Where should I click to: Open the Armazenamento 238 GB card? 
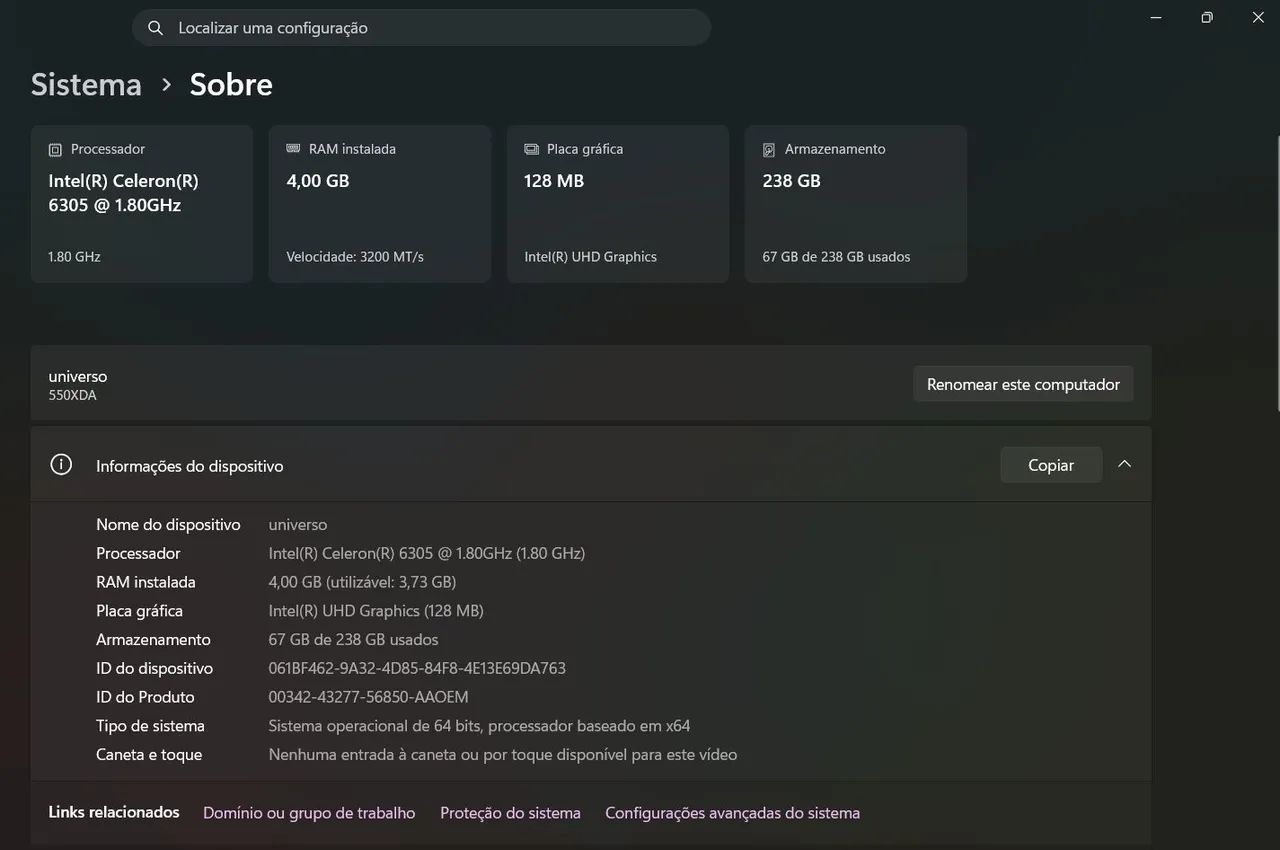coord(856,204)
